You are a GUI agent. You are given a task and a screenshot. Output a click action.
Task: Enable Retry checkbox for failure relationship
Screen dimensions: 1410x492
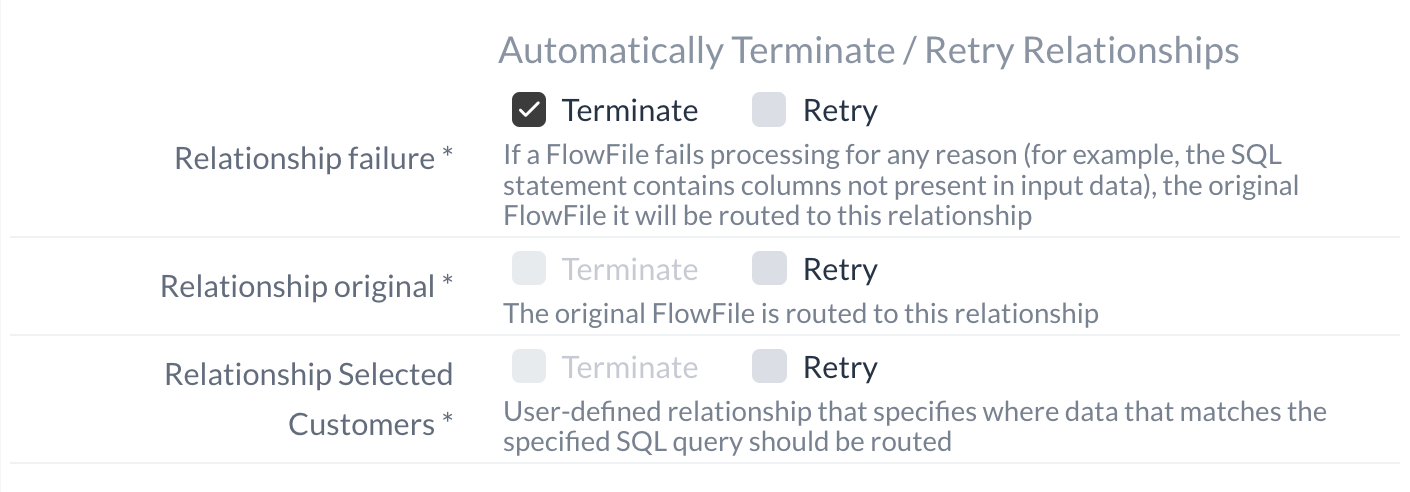769,110
